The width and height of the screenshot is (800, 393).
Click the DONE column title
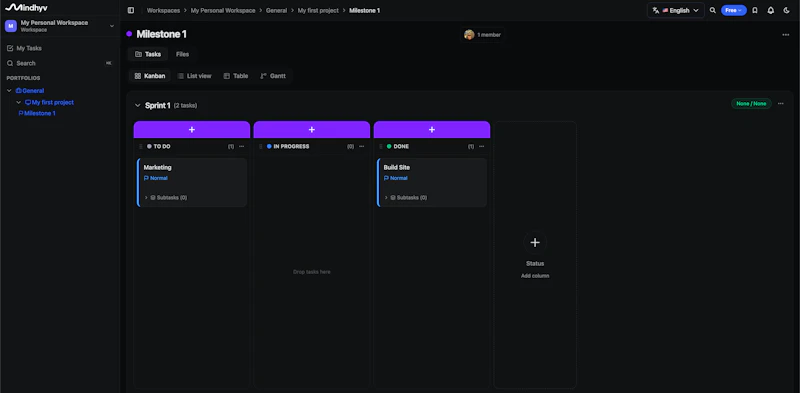[x=401, y=146]
